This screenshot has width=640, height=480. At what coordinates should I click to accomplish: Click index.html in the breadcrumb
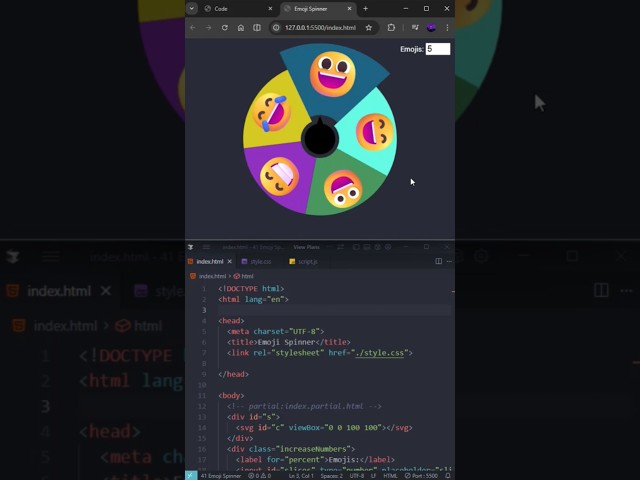pos(212,276)
